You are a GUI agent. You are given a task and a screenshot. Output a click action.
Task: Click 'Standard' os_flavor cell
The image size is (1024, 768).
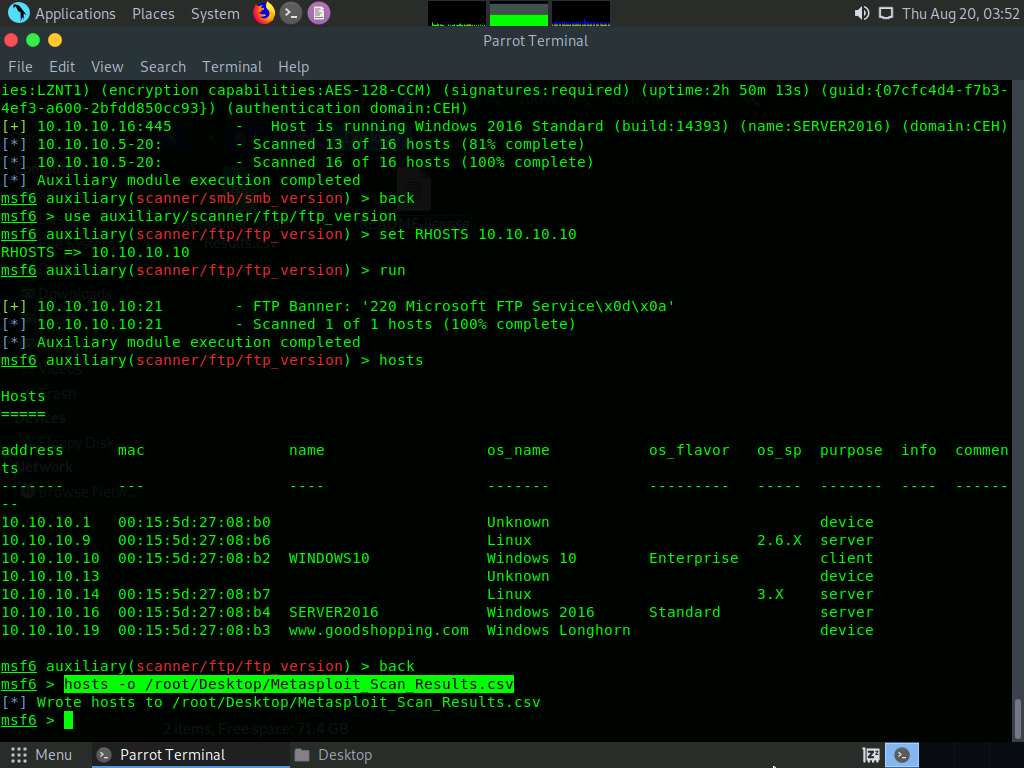[684, 613]
